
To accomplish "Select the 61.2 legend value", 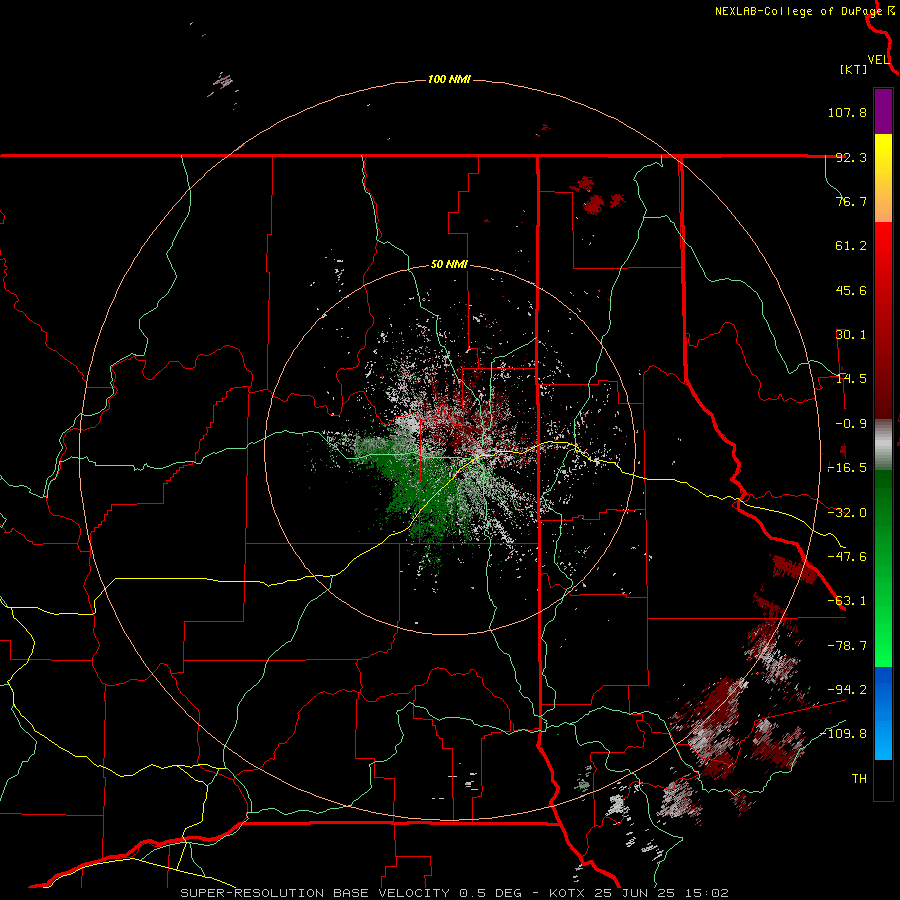I will [851, 246].
